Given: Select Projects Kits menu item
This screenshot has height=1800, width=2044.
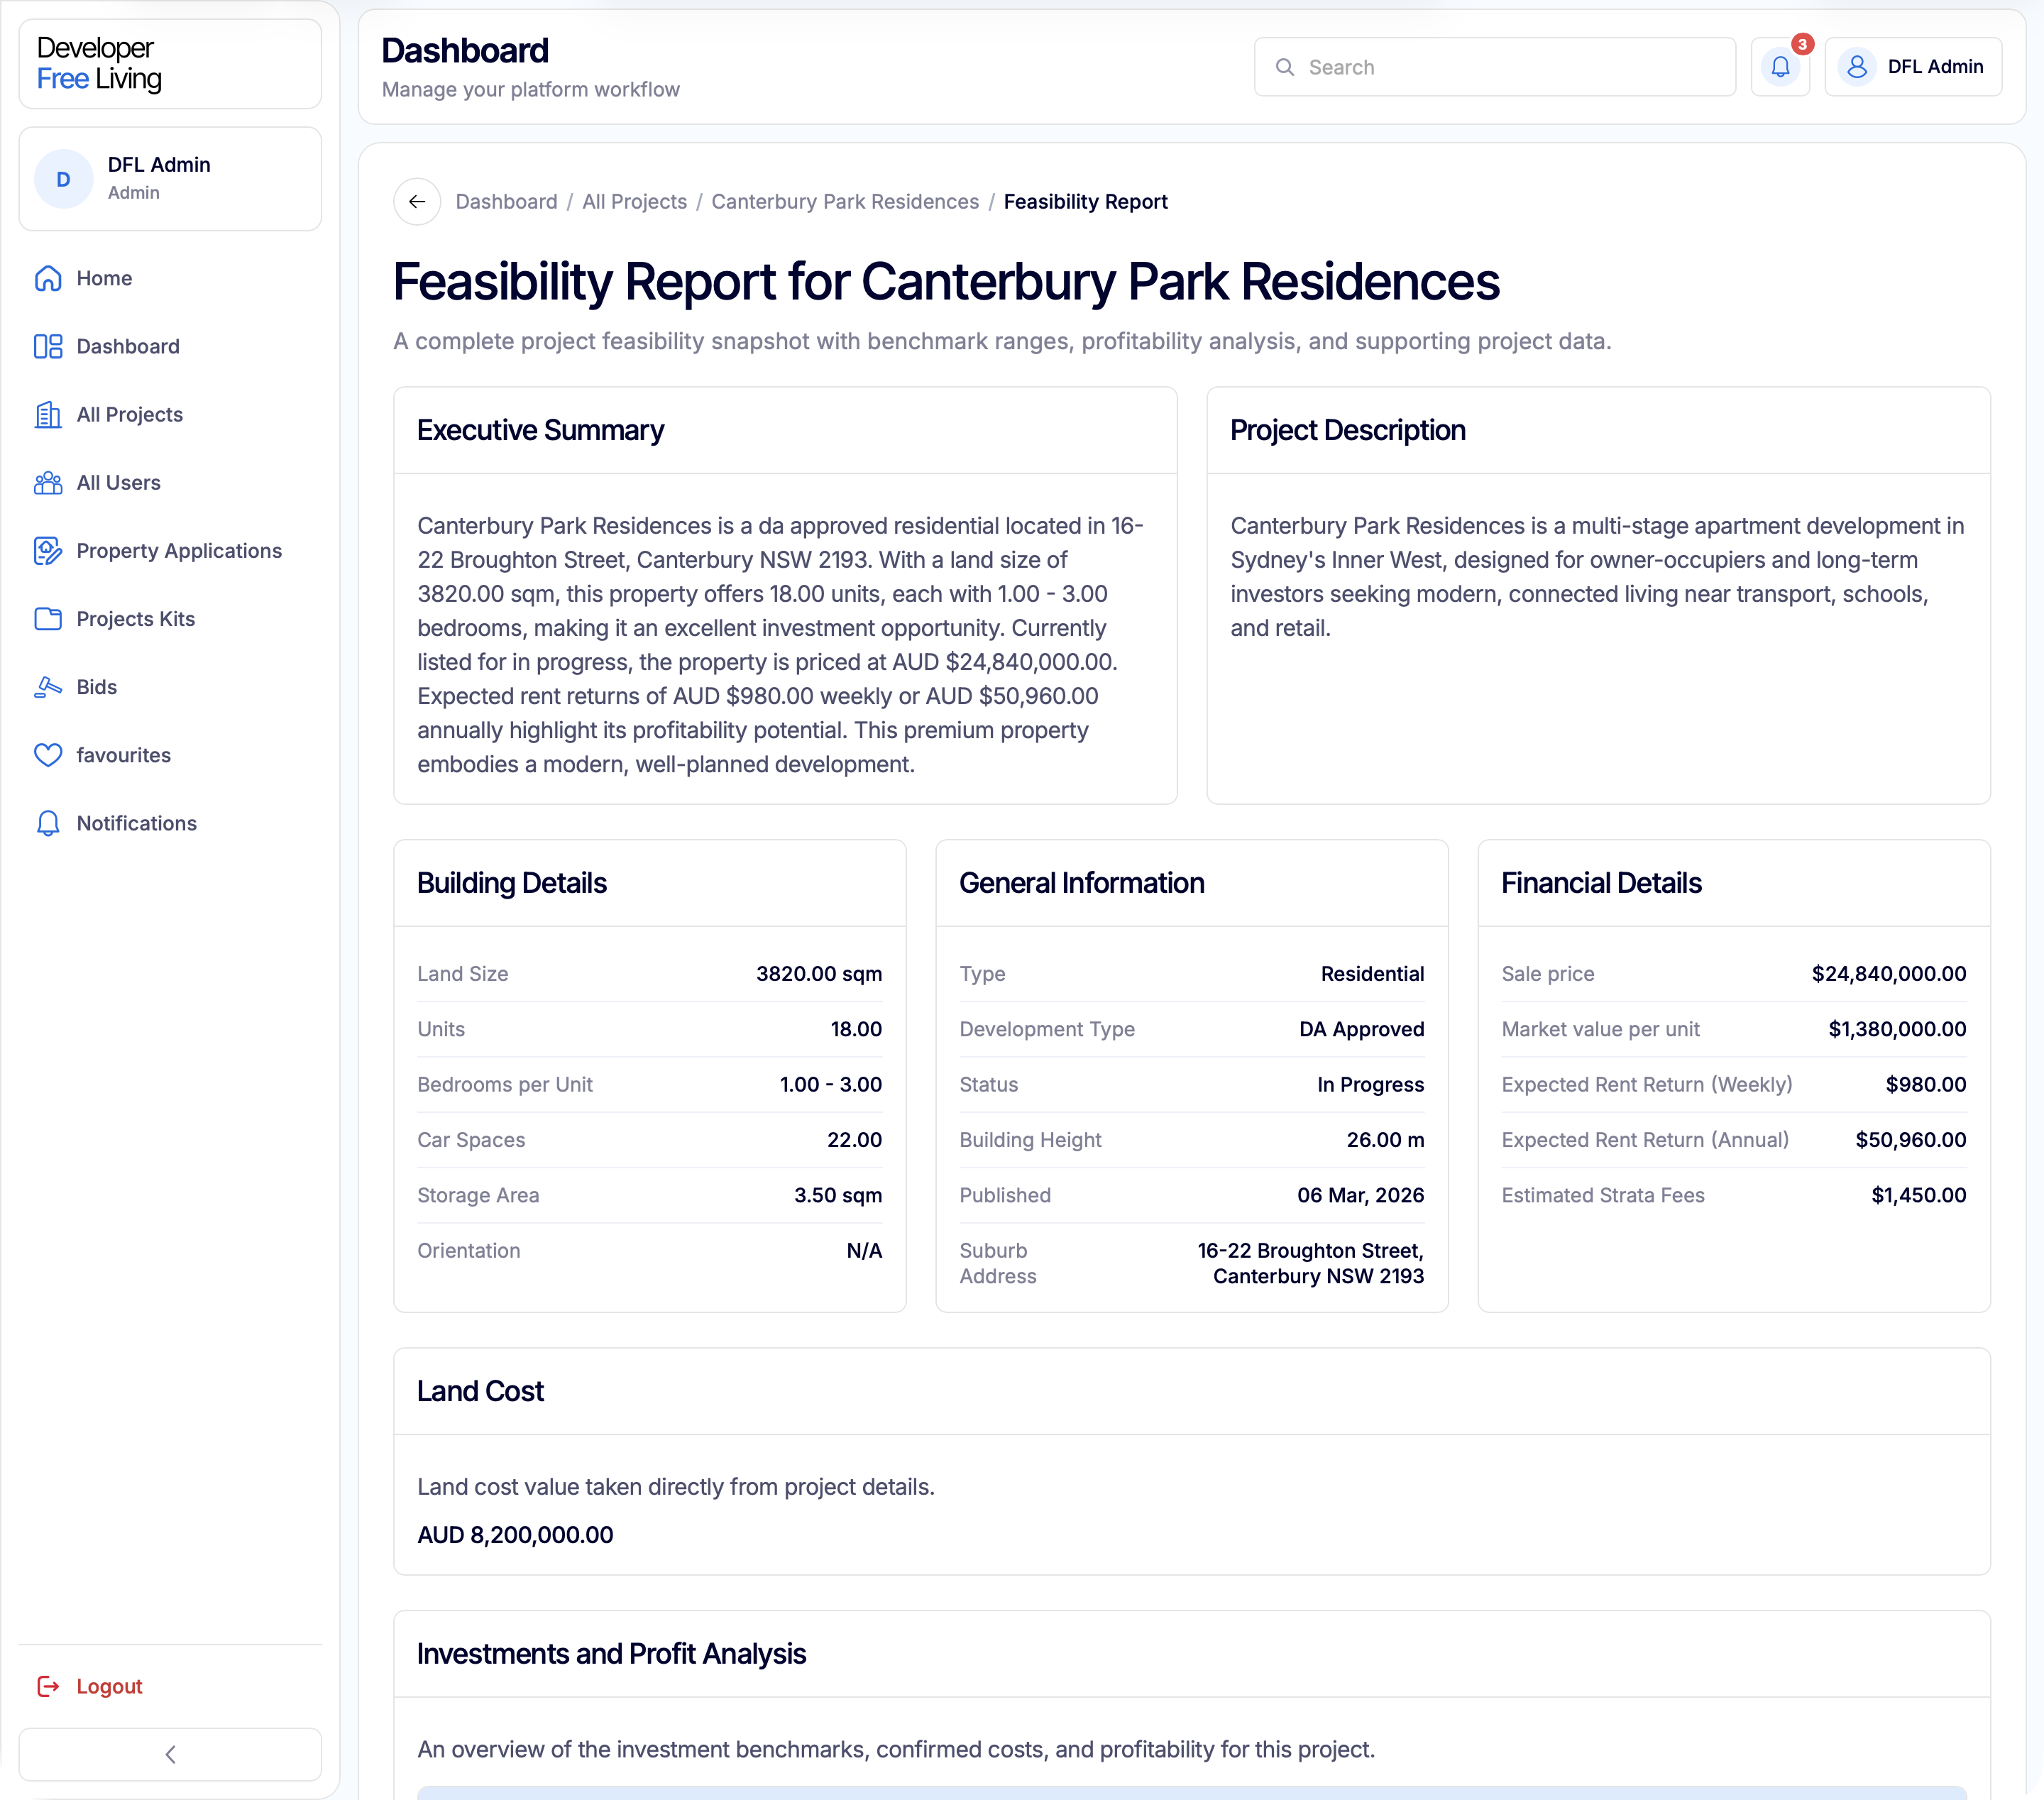Looking at the screenshot, I should [x=170, y=619].
